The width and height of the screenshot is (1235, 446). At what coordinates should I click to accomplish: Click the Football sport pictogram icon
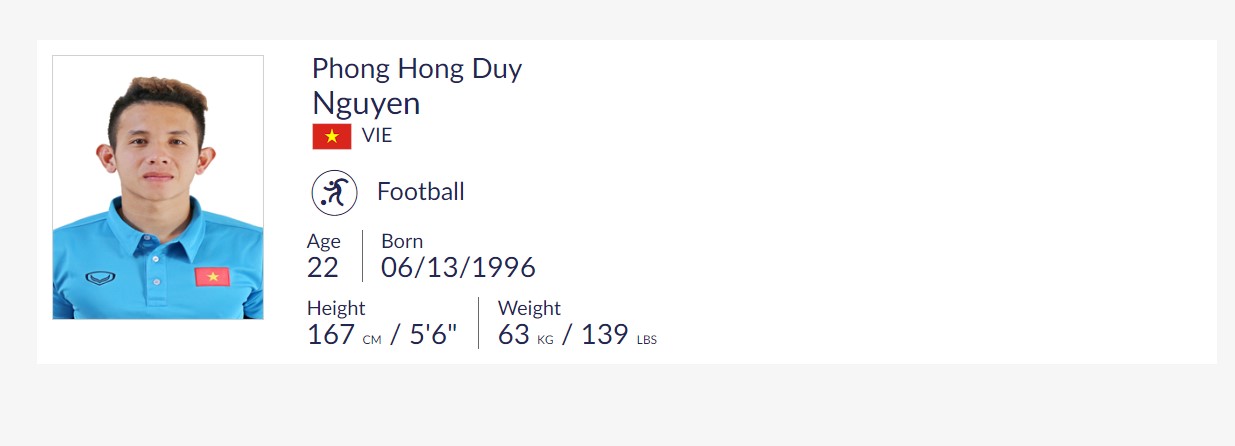click(x=334, y=192)
